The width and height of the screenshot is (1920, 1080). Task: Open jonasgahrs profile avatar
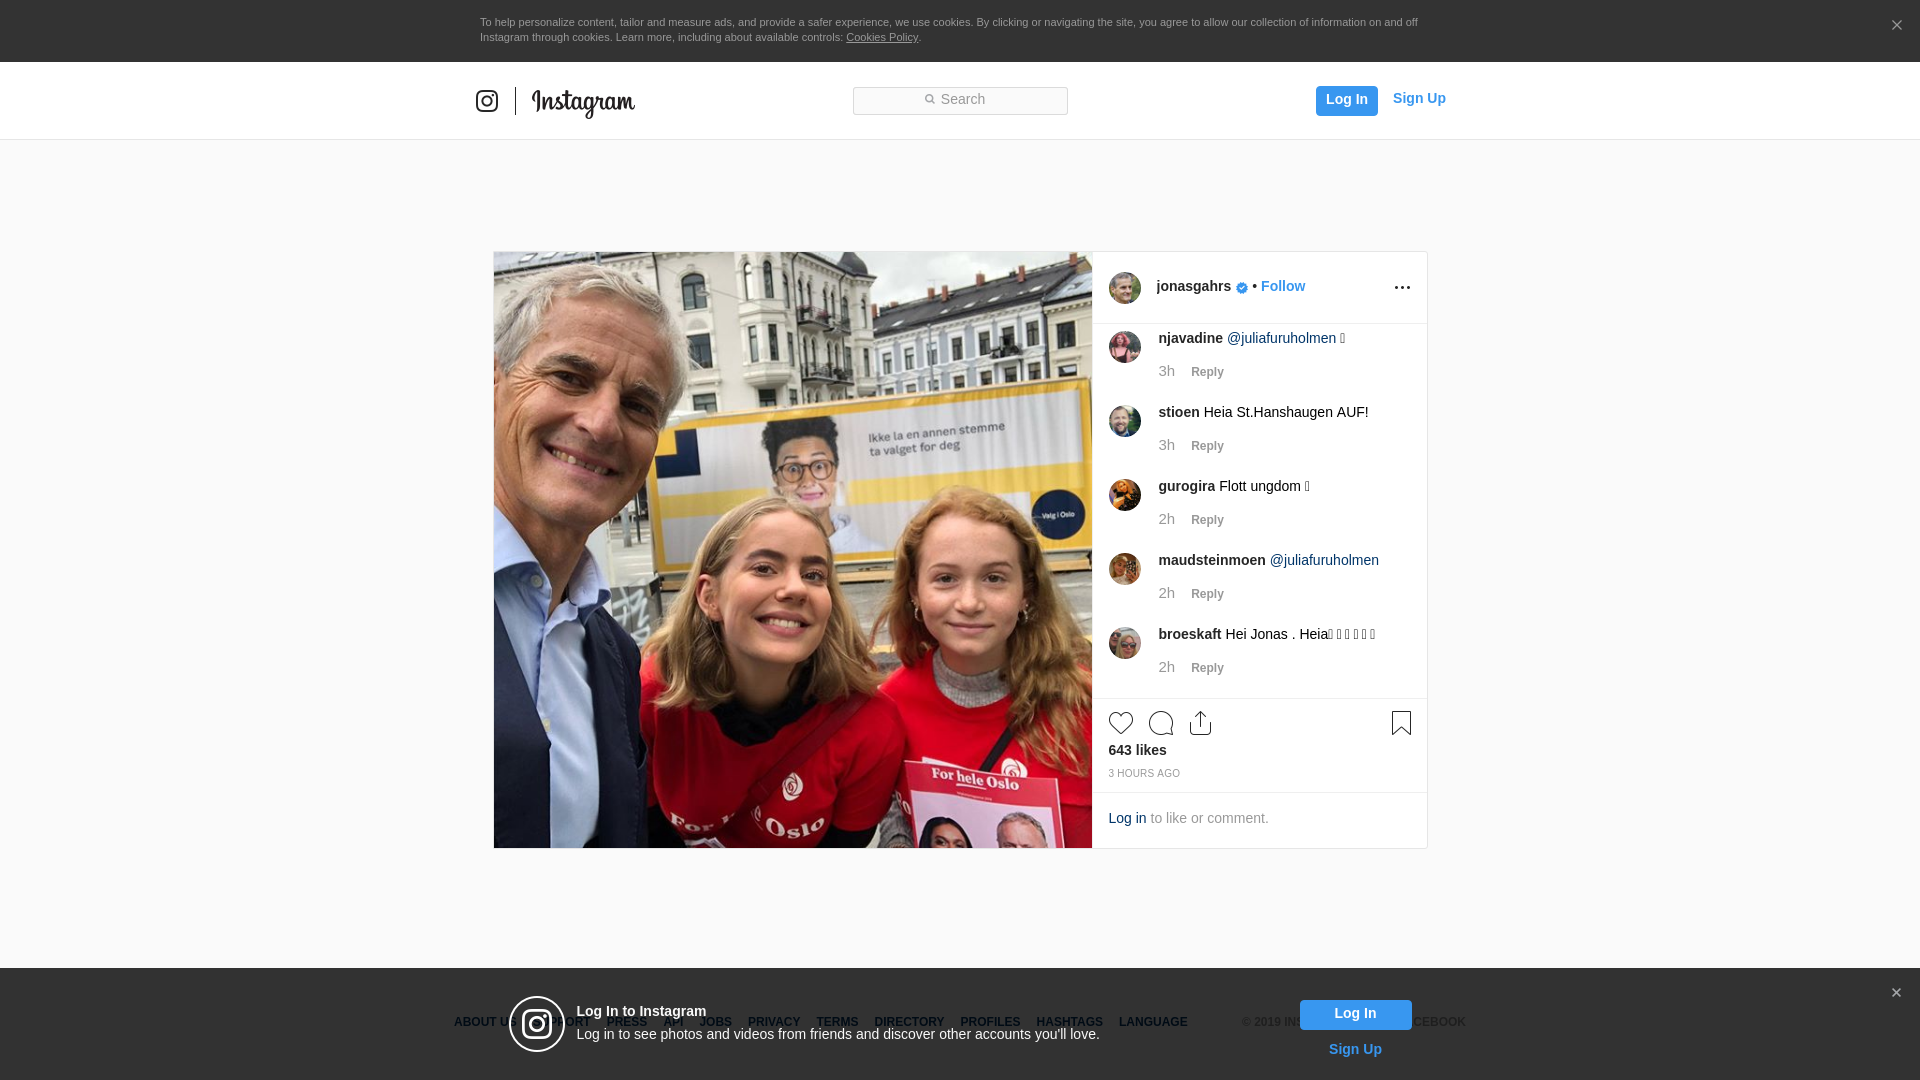tap(1125, 288)
